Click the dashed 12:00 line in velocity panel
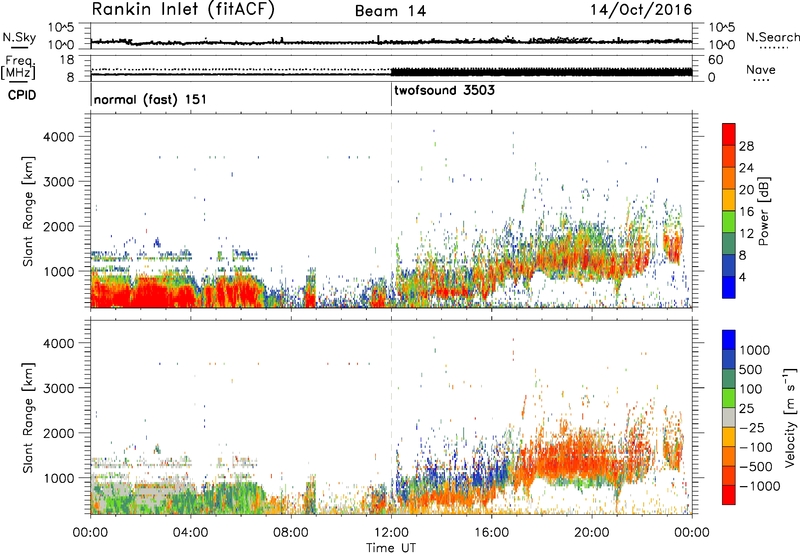Image resolution: width=800 pixels, height=554 pixels. 391,417
